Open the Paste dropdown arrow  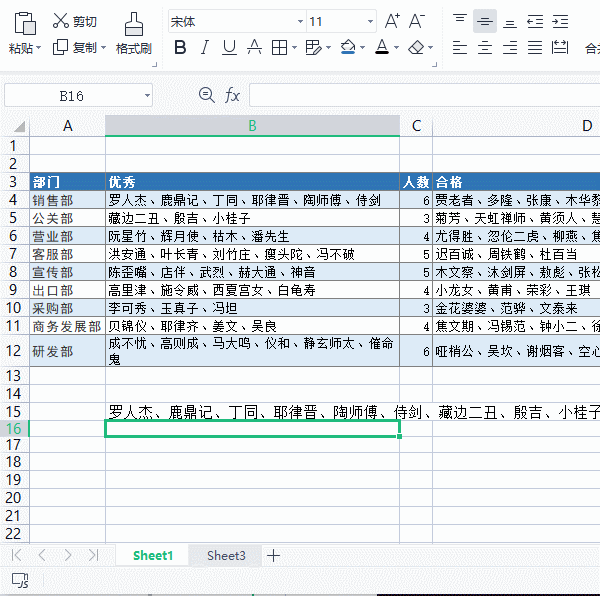38,48
